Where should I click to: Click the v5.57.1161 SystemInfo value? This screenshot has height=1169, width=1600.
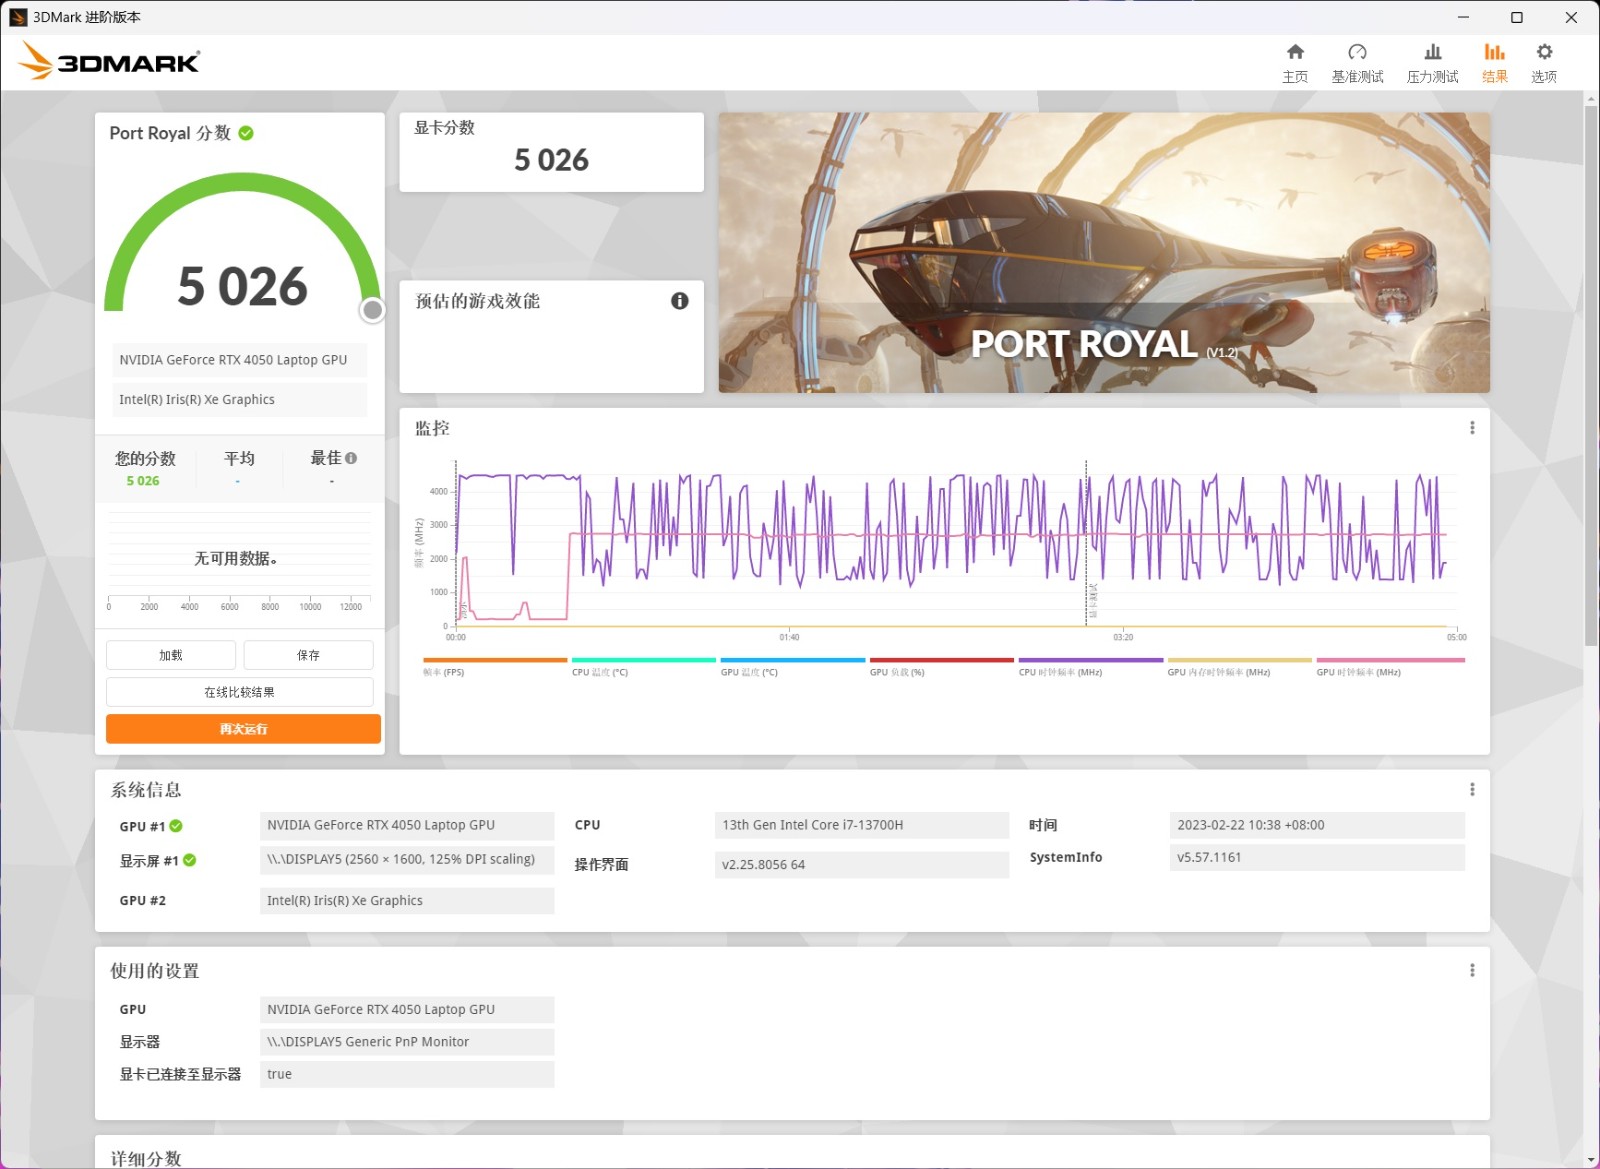point(1317,857)
